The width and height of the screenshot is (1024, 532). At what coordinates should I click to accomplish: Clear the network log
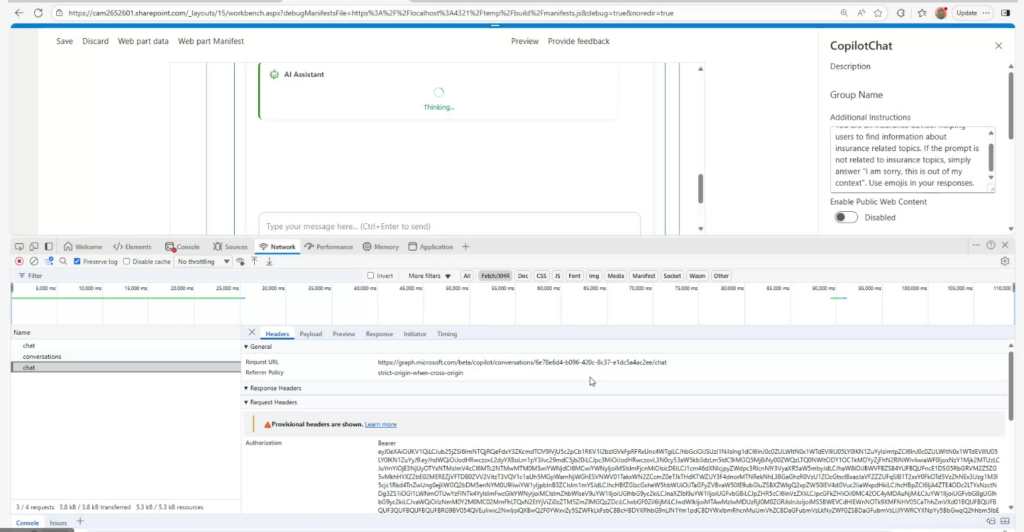pyautogui.click(x=33, y=261)
